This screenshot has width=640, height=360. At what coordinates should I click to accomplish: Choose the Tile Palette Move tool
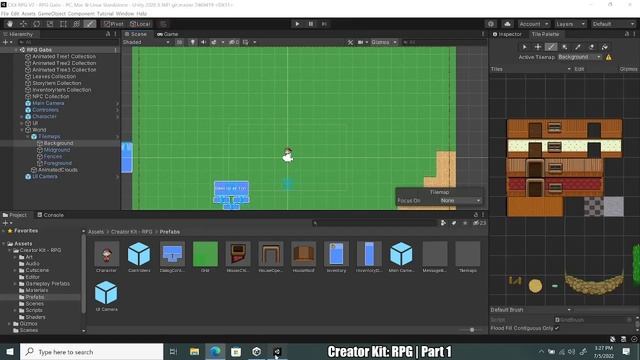pyautogui.click(x=538, y=47)
